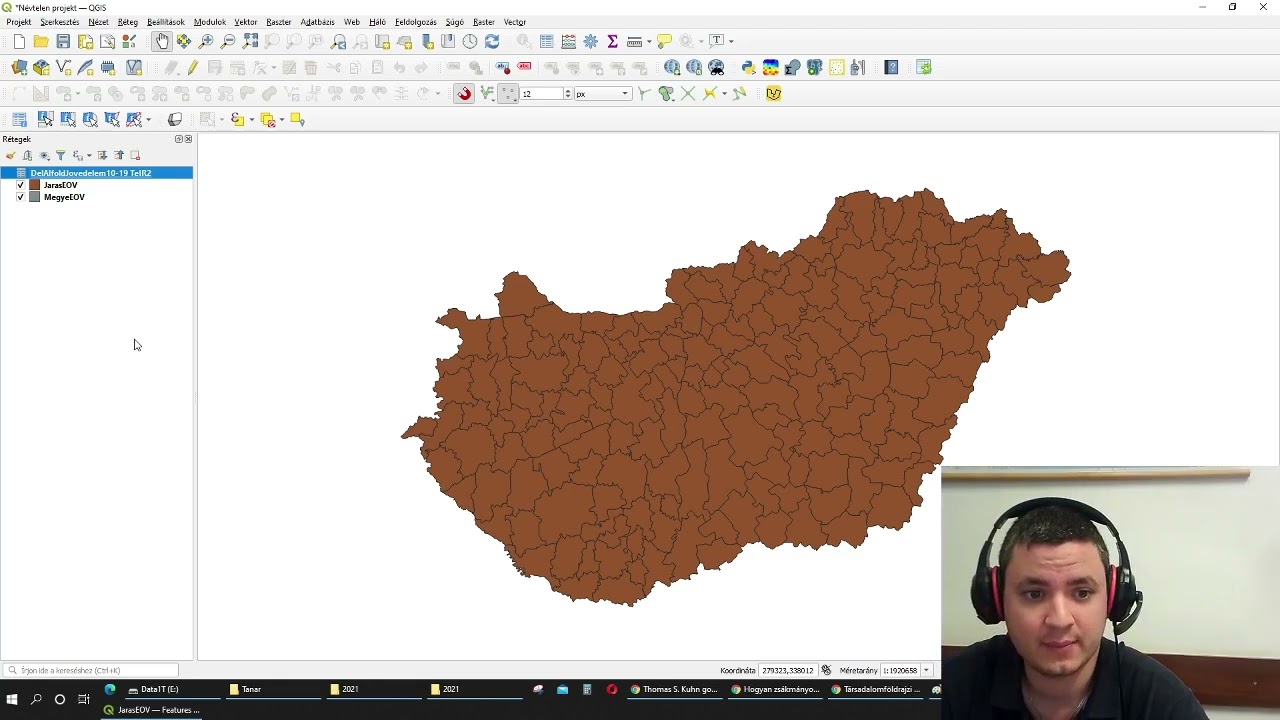Viewport: 1280px width, 720px height.
Task: Open the temporal controller clock icon
Action: (x=470, y=41)
